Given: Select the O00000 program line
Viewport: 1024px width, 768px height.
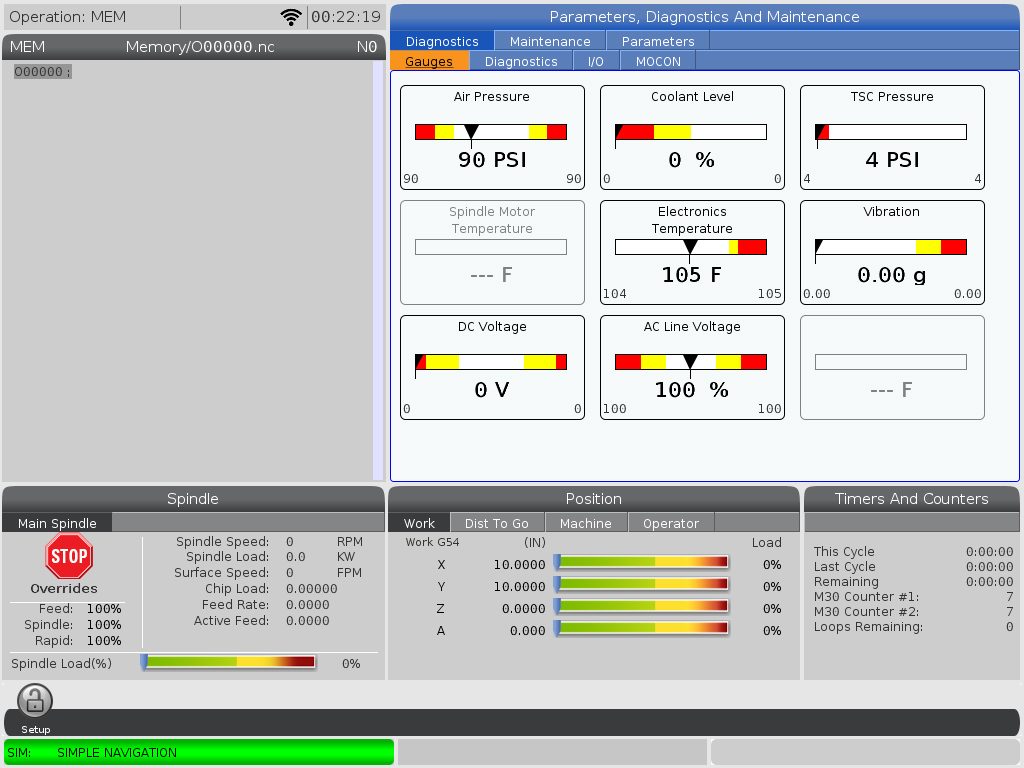Looking at the screenshot, I should [x=43, y=72].
